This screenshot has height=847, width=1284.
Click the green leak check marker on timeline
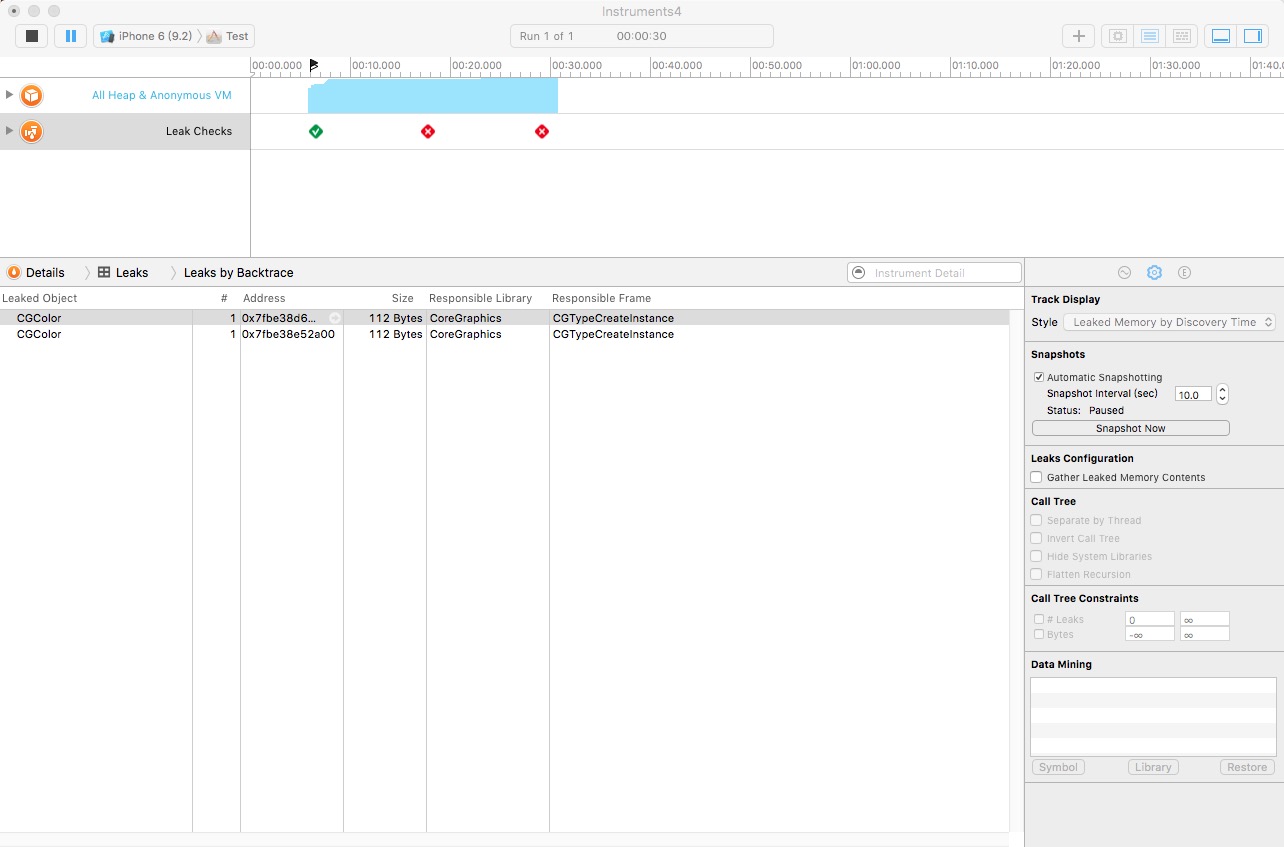(316, 131)
